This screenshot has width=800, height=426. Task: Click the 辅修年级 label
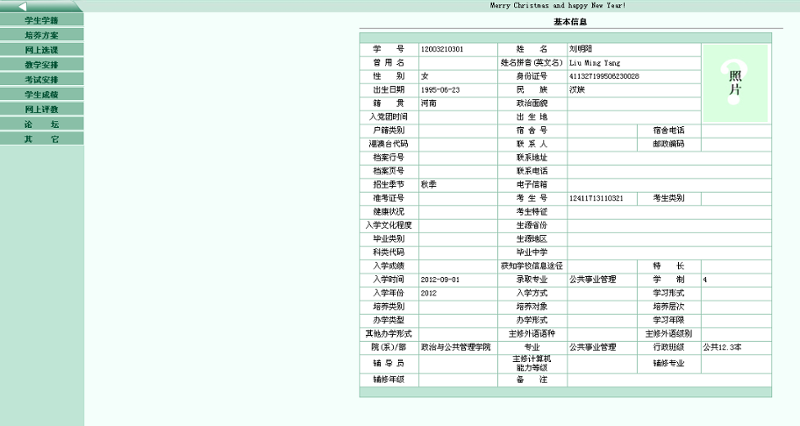[389, 380]
